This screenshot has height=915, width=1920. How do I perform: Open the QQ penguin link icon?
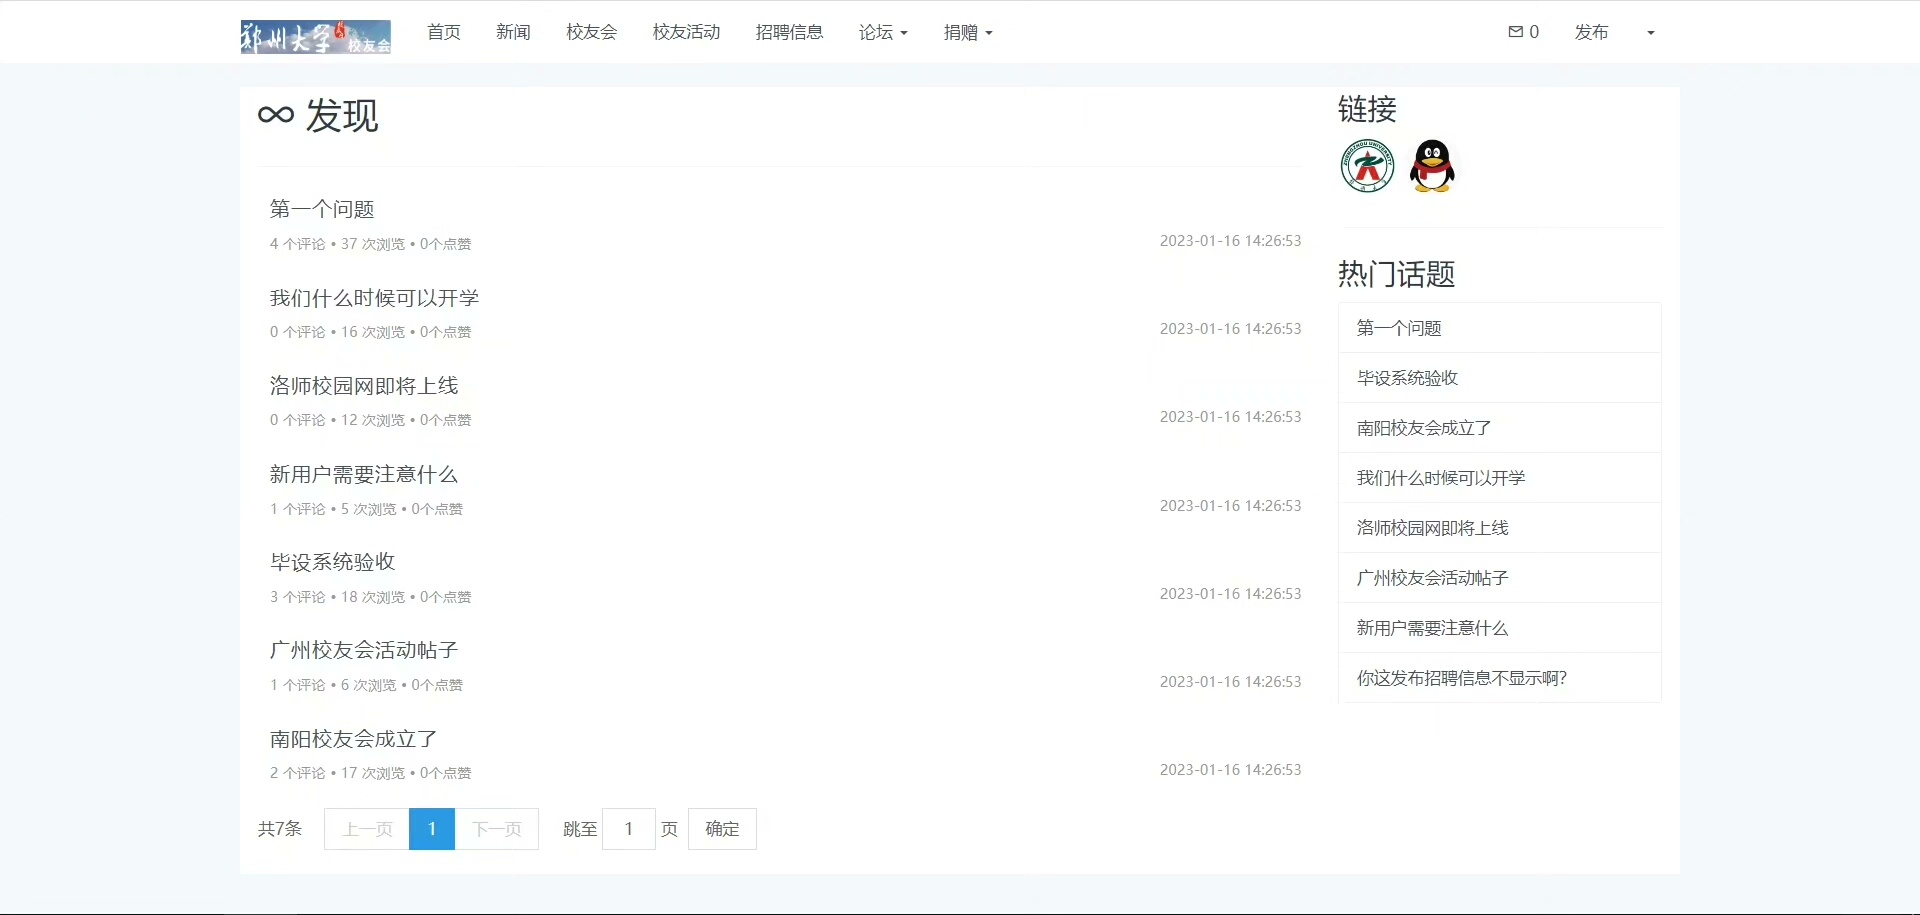tap(1432, 166)
